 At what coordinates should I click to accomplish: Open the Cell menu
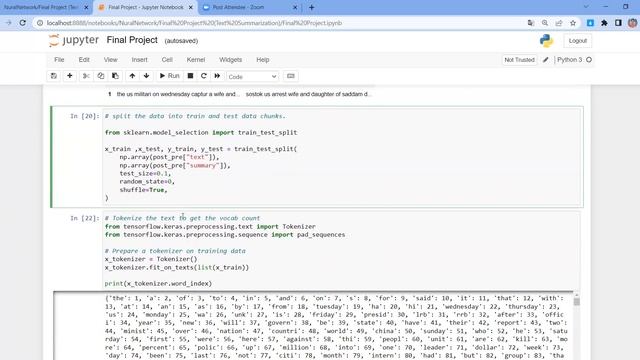167,60
